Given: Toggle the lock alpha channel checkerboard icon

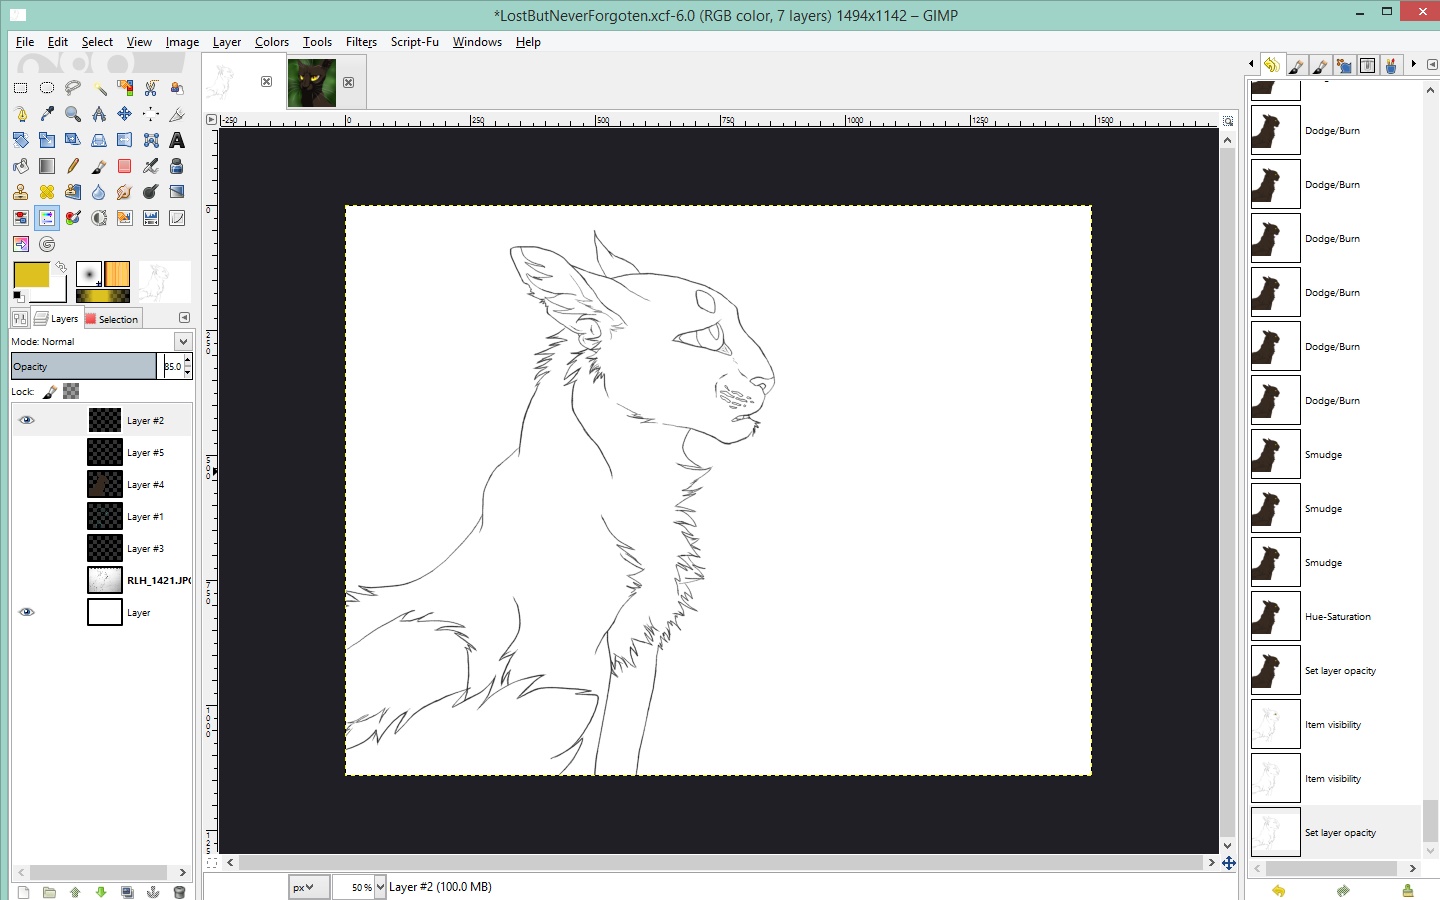Looking at the screenshot, I should [71, 391].
